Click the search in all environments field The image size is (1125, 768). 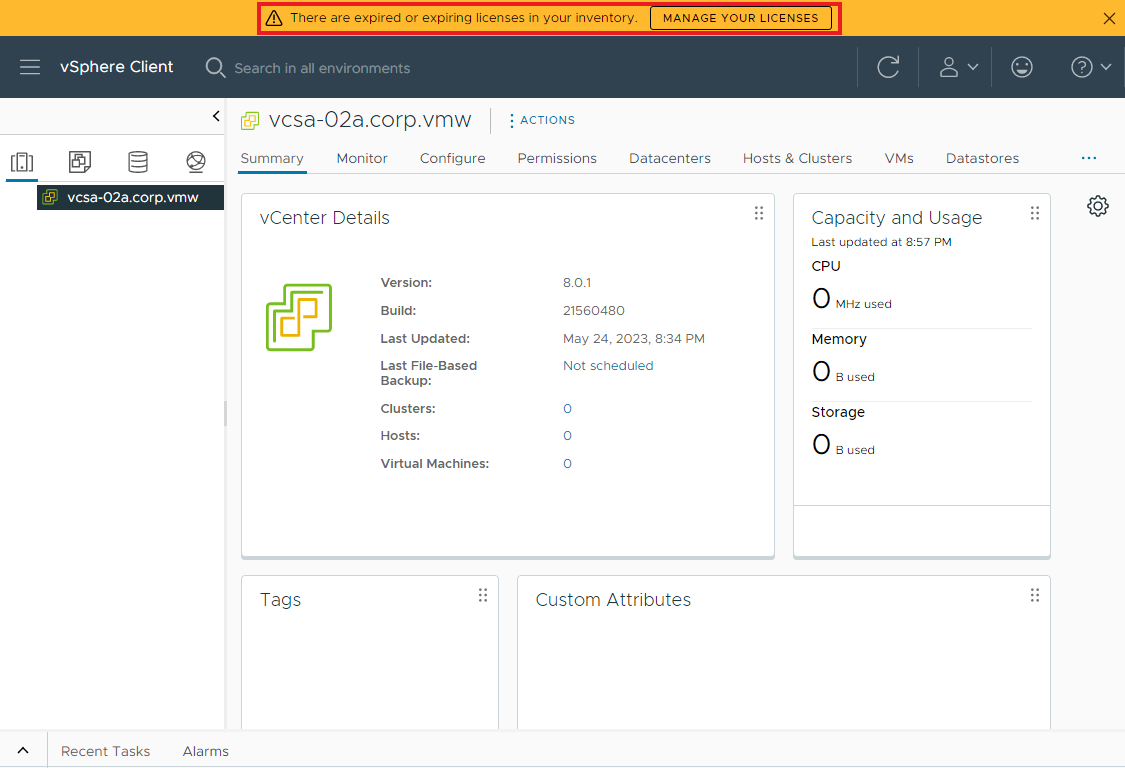(322, 68)
